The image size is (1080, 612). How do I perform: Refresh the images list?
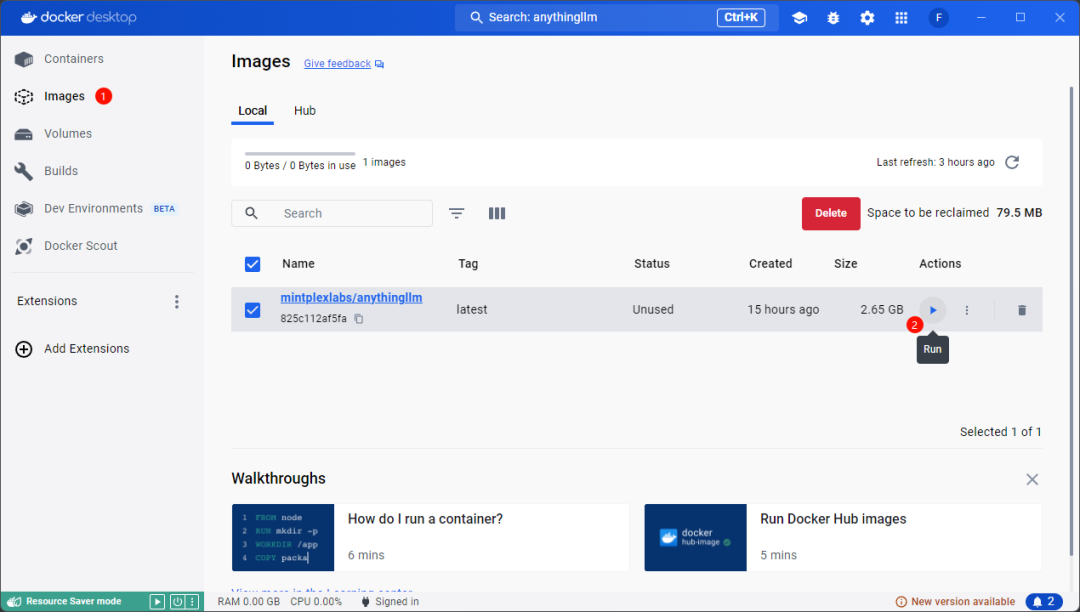click(x=1012, y=162)
